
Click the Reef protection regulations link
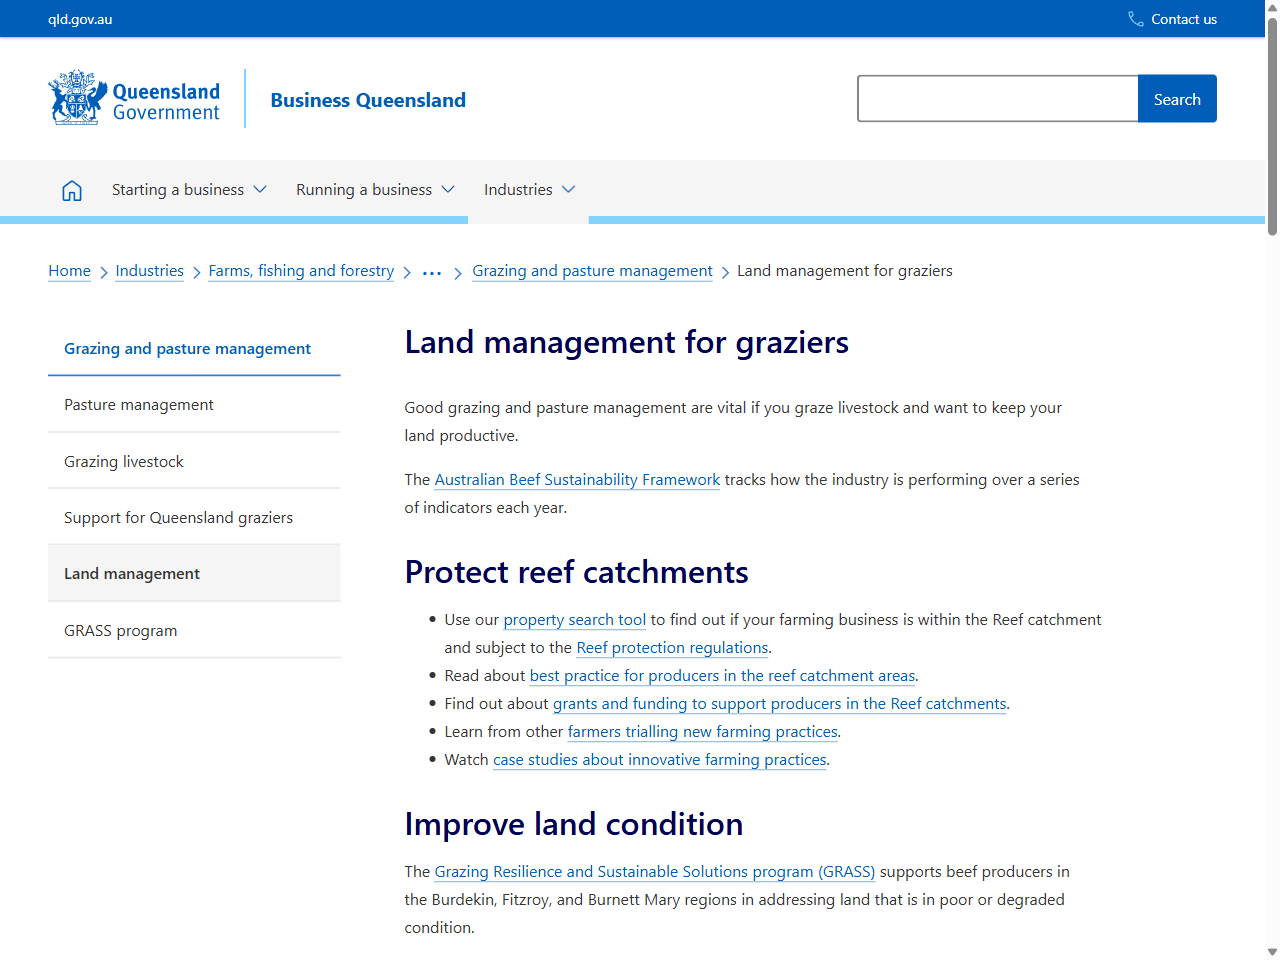(x=672, y=648)
